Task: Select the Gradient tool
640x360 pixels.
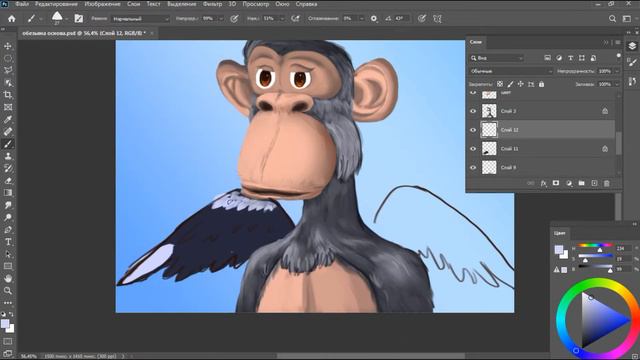Action: click(x=8, y=193)
